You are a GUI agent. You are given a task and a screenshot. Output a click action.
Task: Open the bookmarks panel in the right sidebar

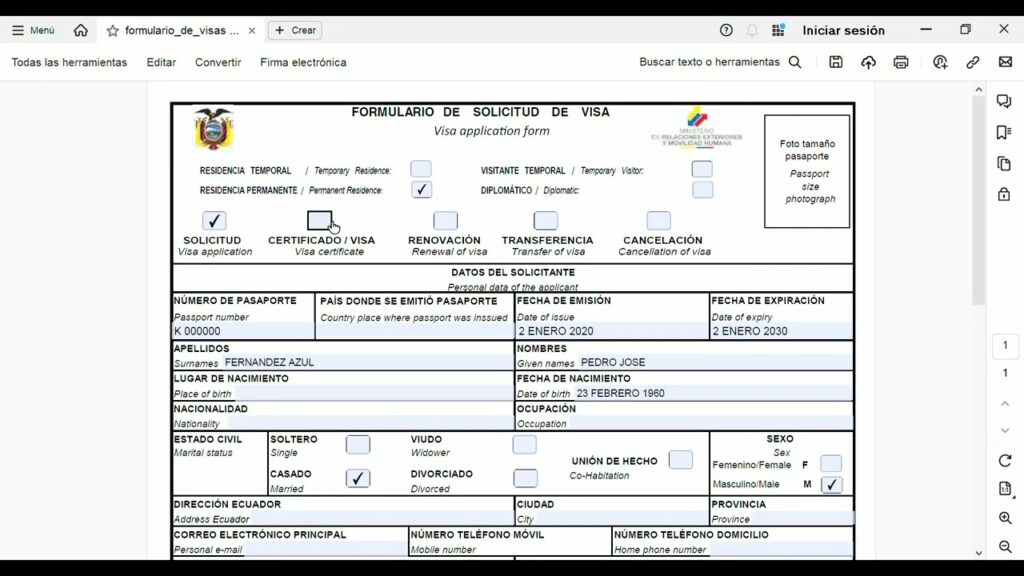pos(1004,133)
